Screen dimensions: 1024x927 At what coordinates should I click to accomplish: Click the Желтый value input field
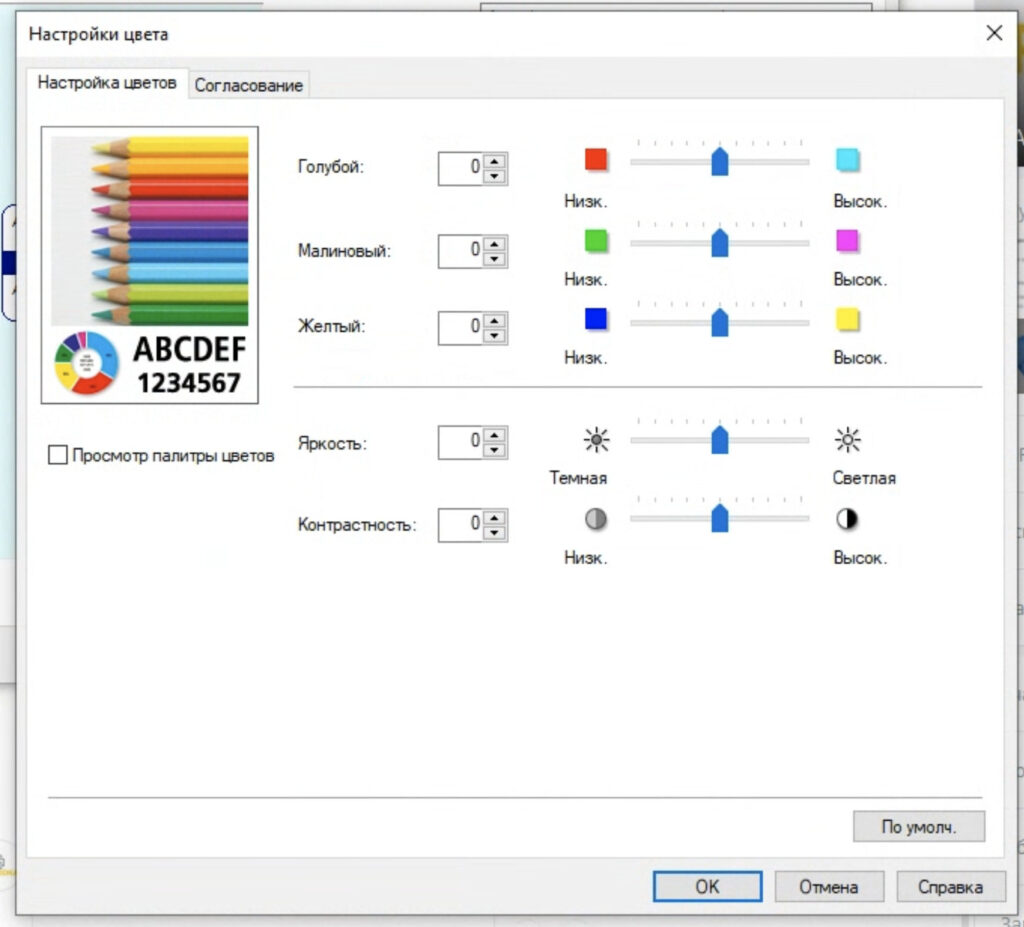pyautogui.click(x=461, y=328)
